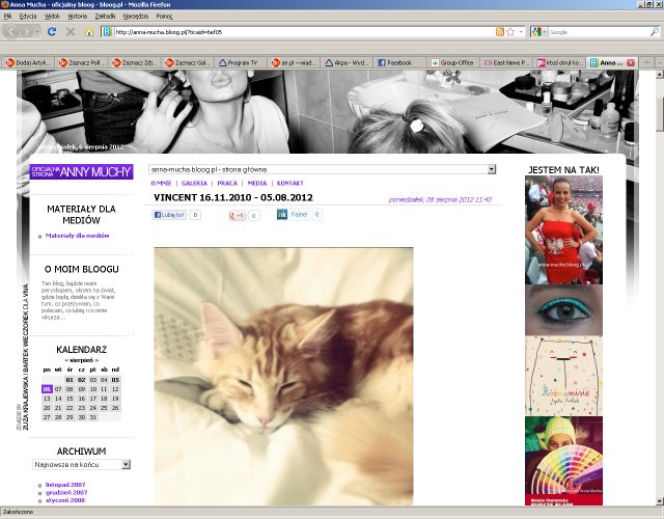664x519 pixels.
Task: Open a new tab with plus button
Action: point(646,63)
